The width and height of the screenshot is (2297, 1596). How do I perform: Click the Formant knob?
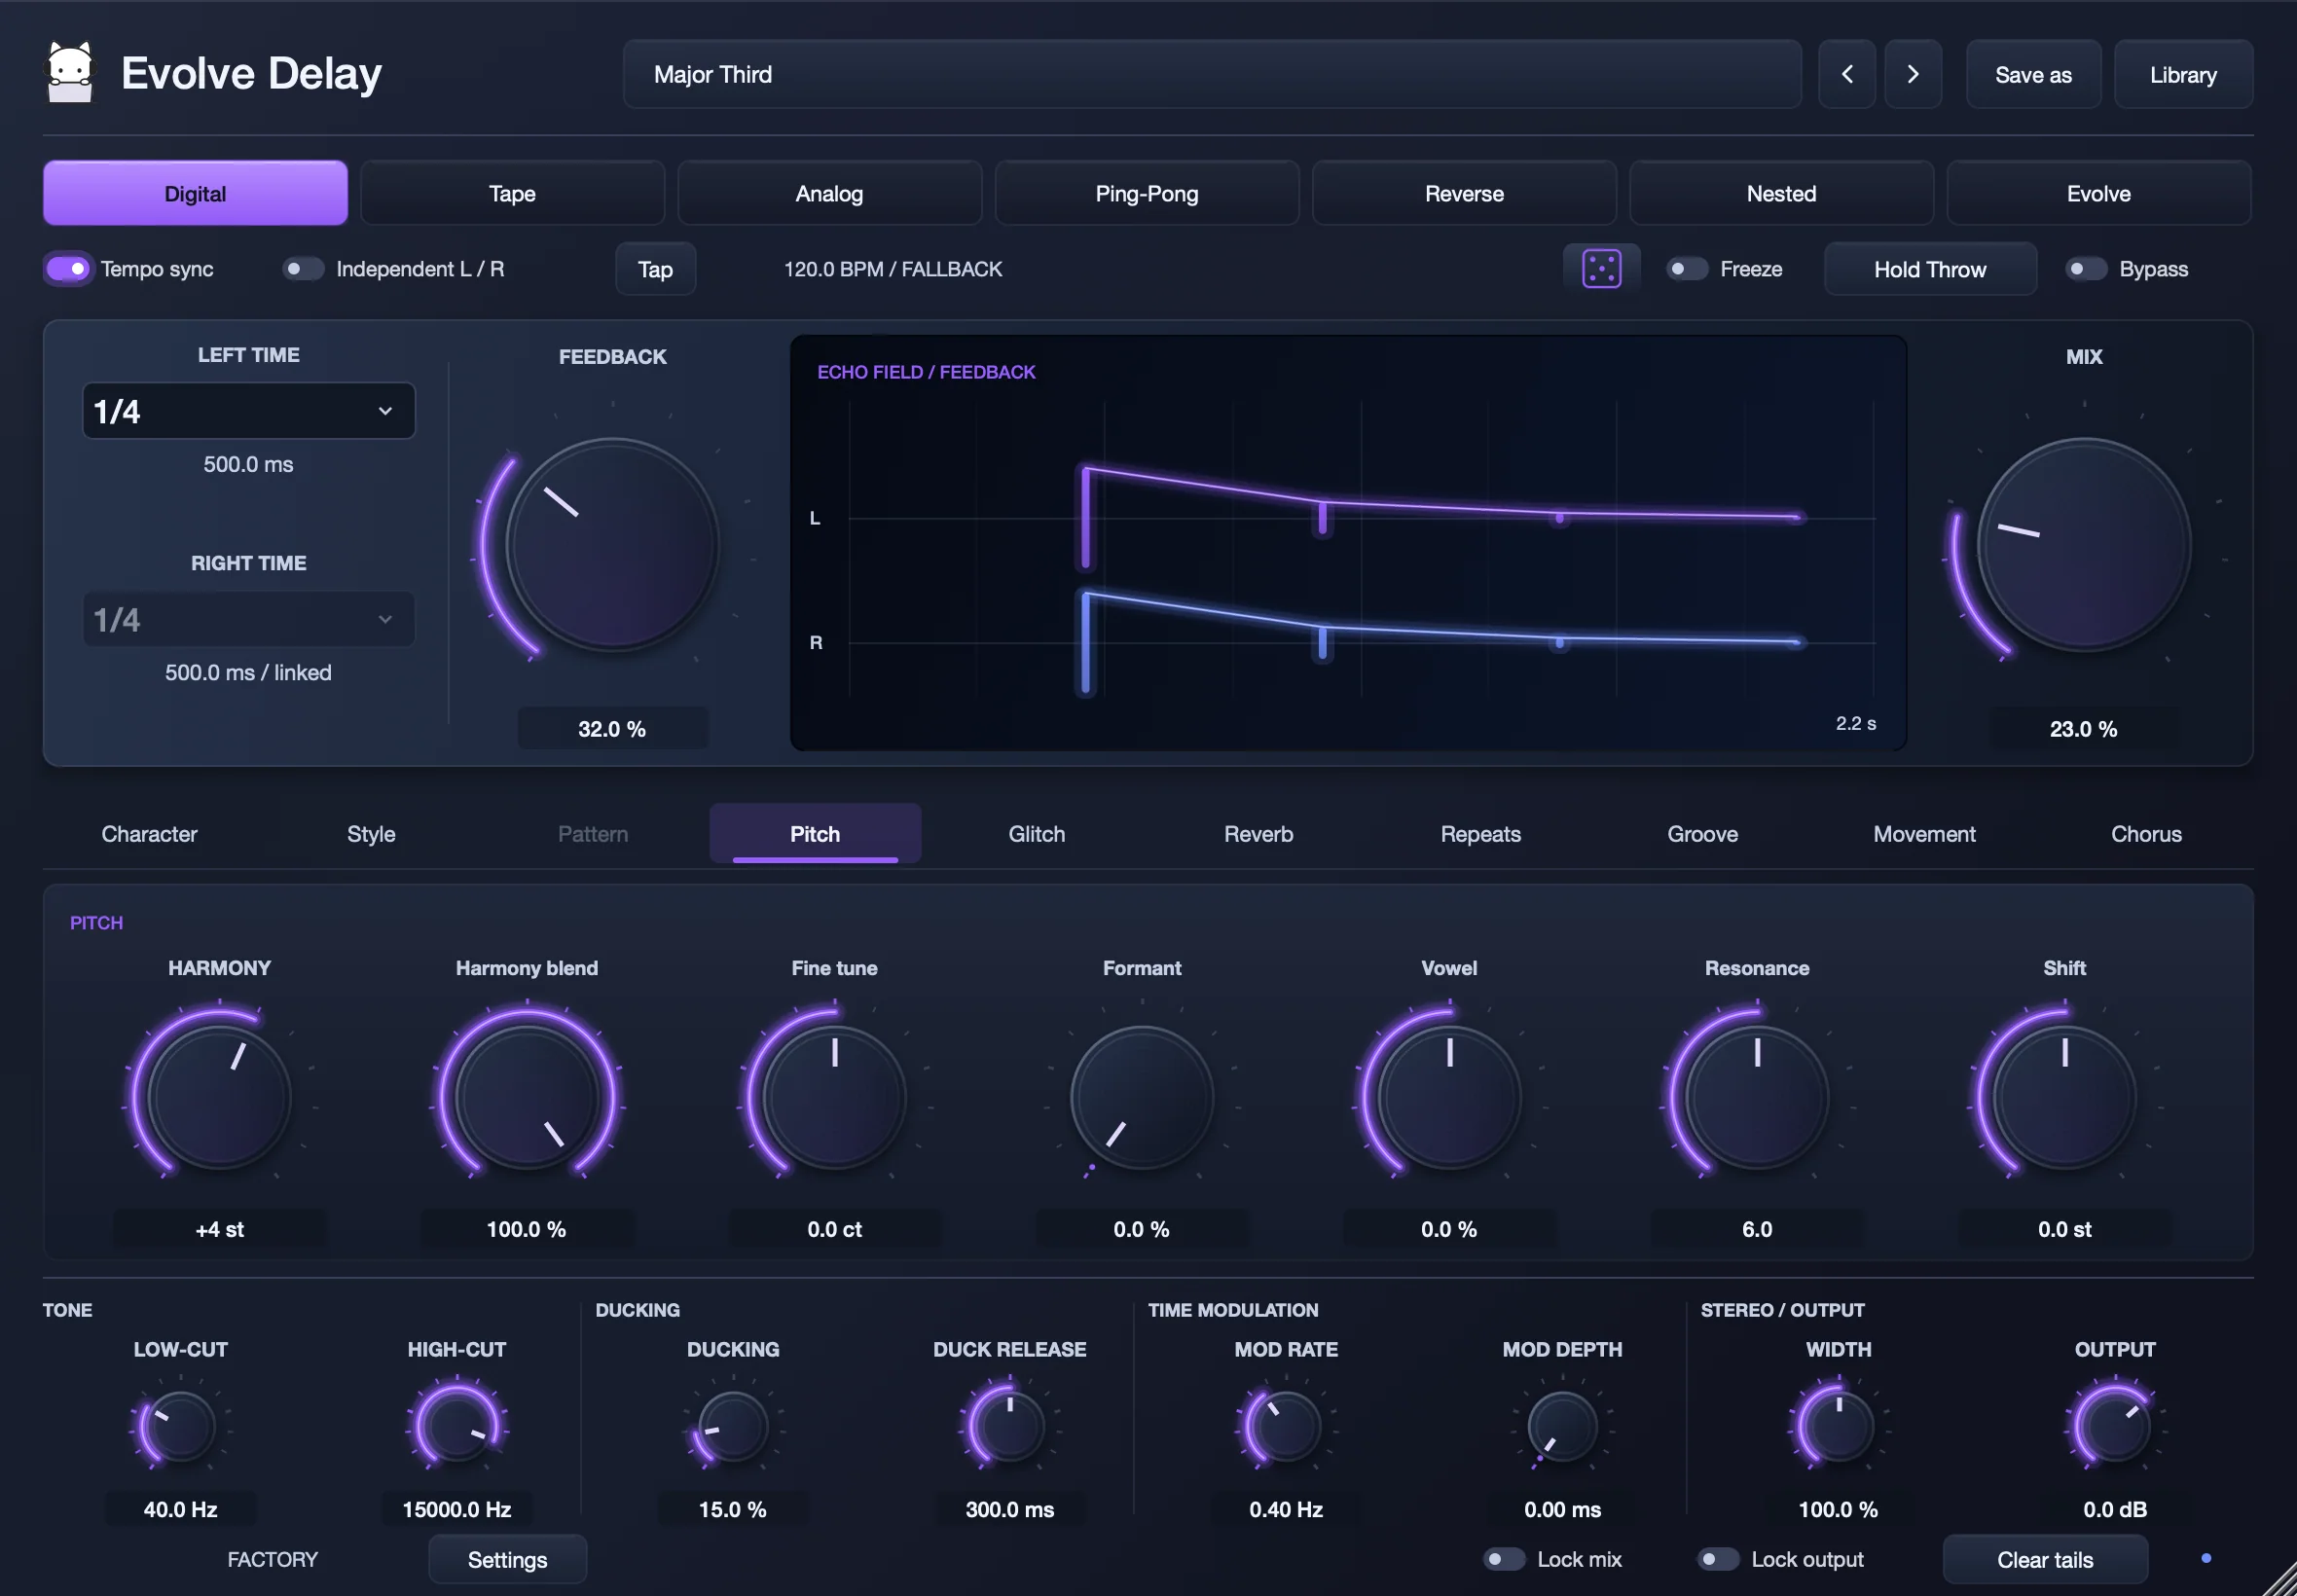[1142, 1097]
